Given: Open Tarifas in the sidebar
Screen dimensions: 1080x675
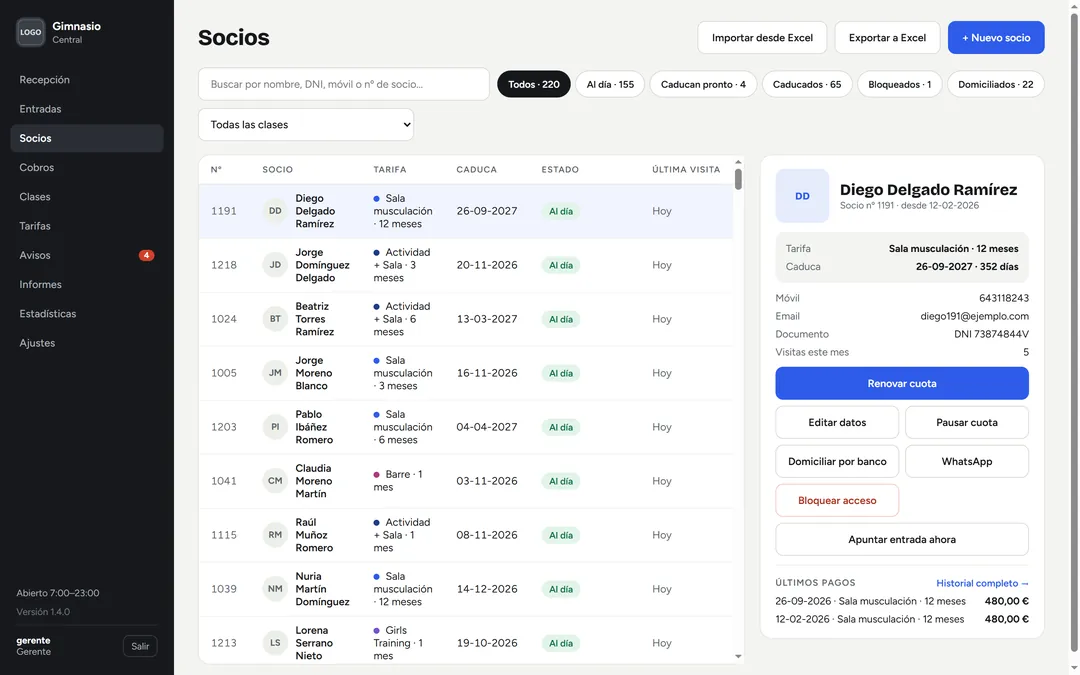Looking at the screenshot, I should [x=87, y=226].
